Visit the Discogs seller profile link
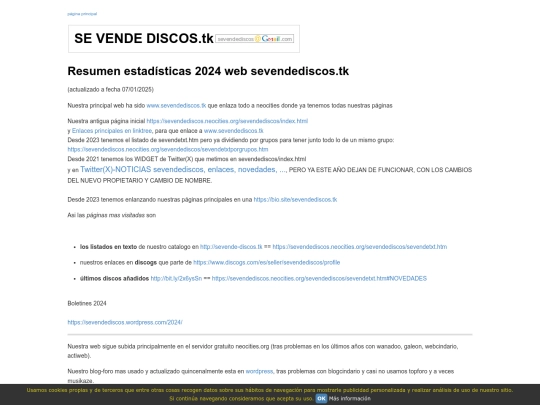Image resolution: width=540 pixels, height=405 pixels. 267,262
